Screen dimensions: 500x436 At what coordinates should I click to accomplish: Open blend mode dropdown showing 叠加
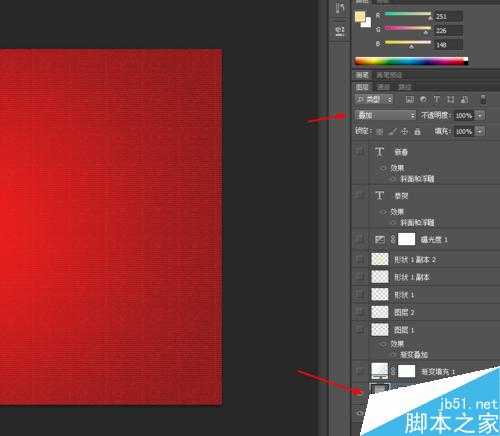point(385,116)
